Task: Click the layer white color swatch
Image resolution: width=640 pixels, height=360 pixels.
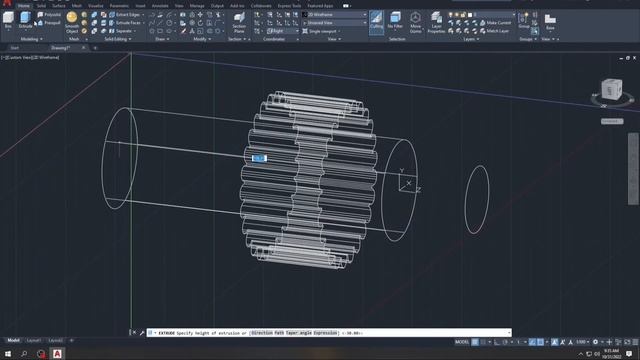Action: (x=470, y=15)
